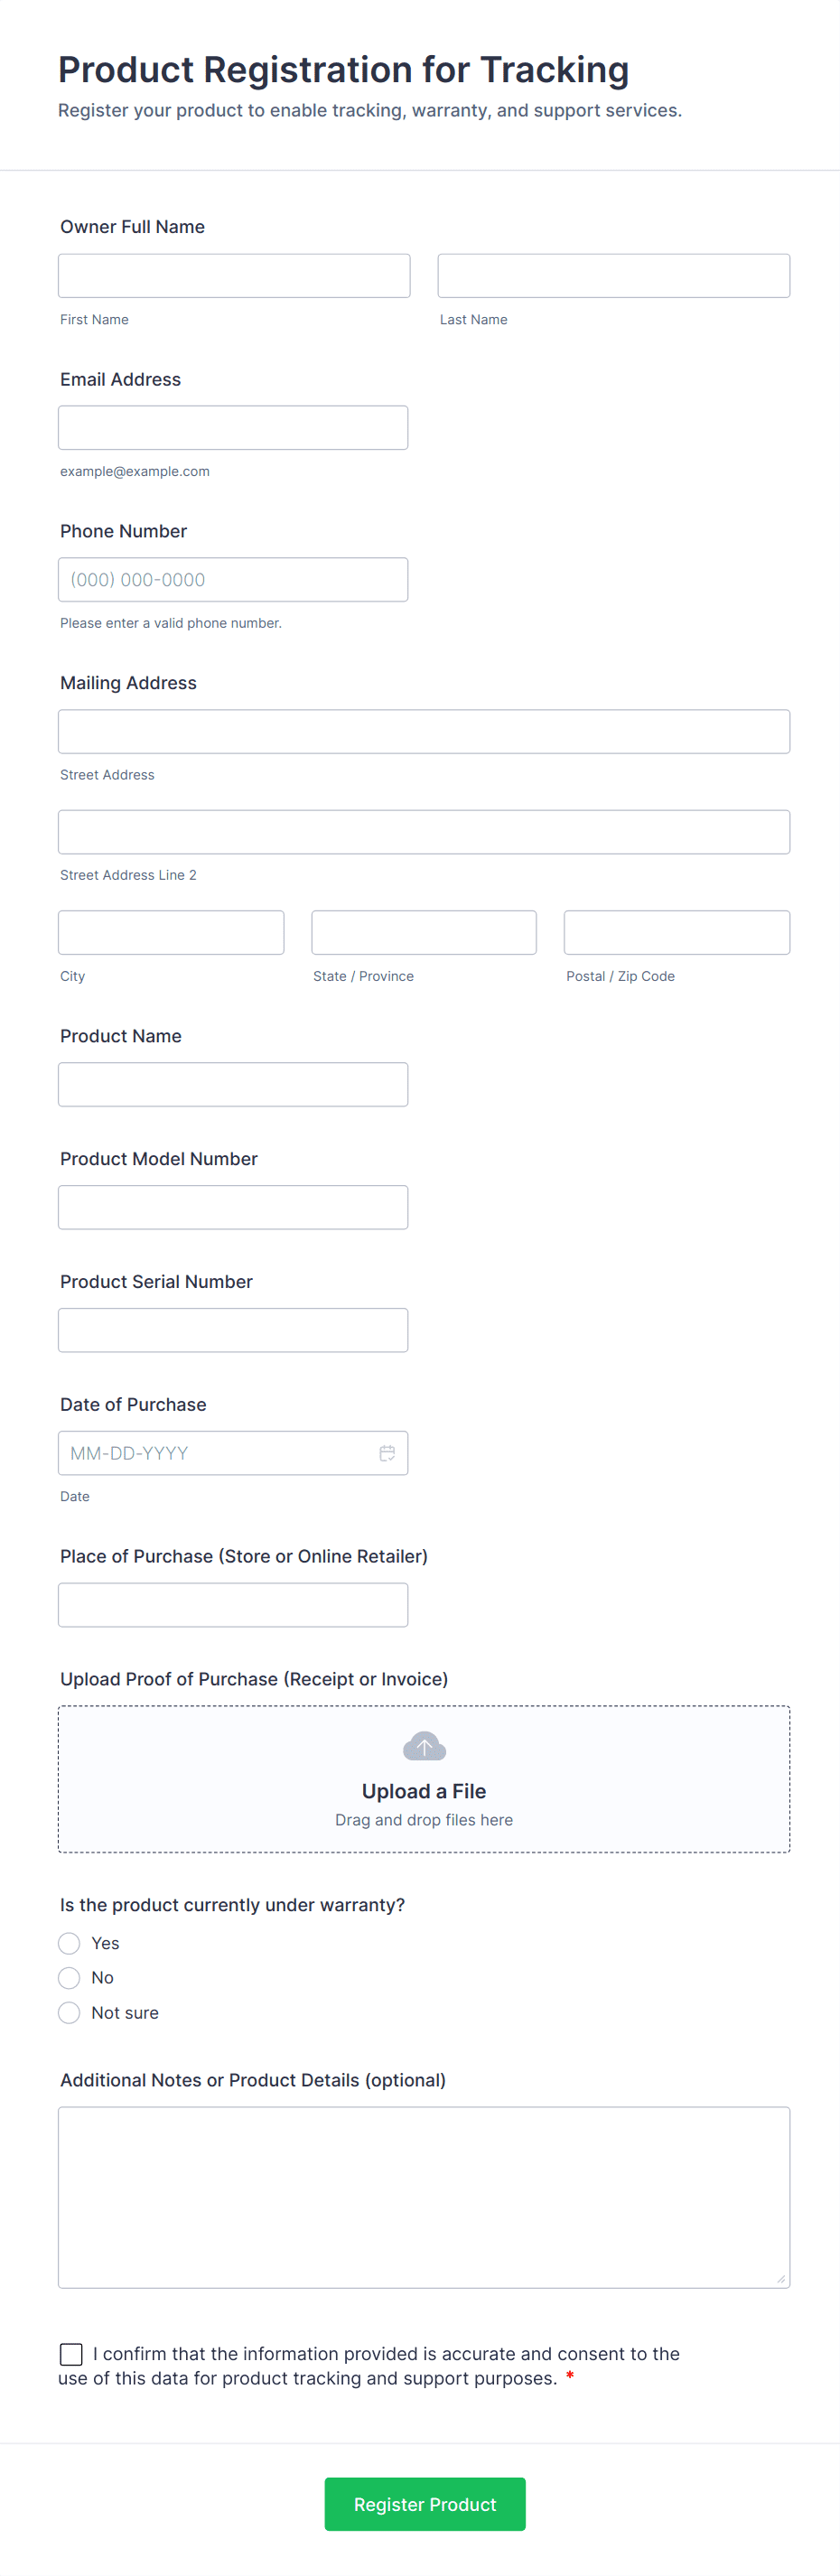This screenshot has height=2576, width=840.
Task: Click the Additional Notes text area
Action: (424, 2197)
